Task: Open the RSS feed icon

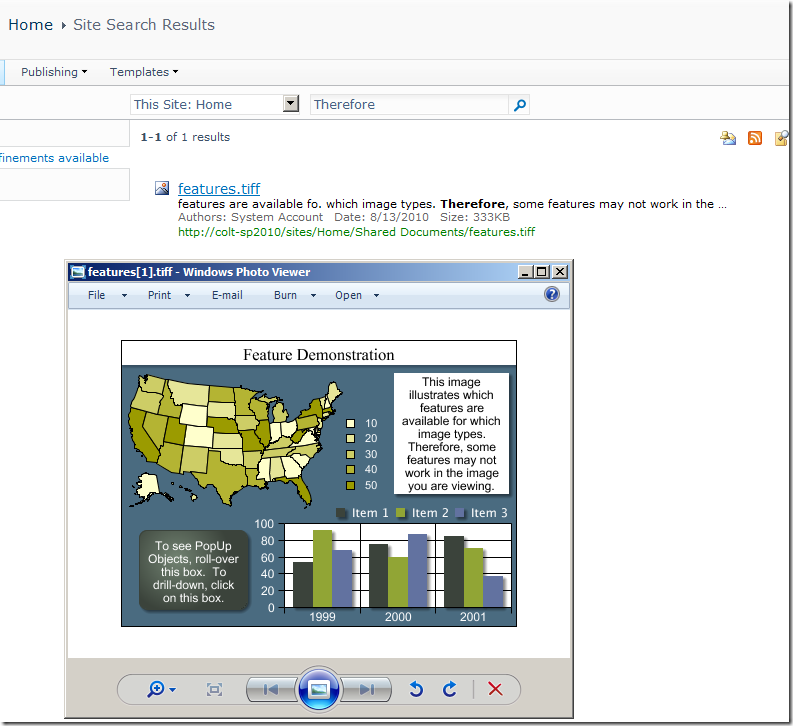Action: point(755,138)
